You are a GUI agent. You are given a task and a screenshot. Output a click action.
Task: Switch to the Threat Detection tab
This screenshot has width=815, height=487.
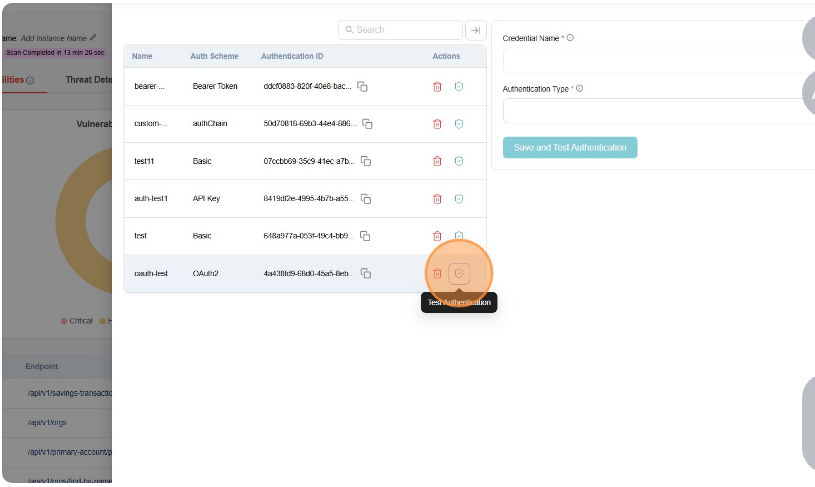pos(88,80)
